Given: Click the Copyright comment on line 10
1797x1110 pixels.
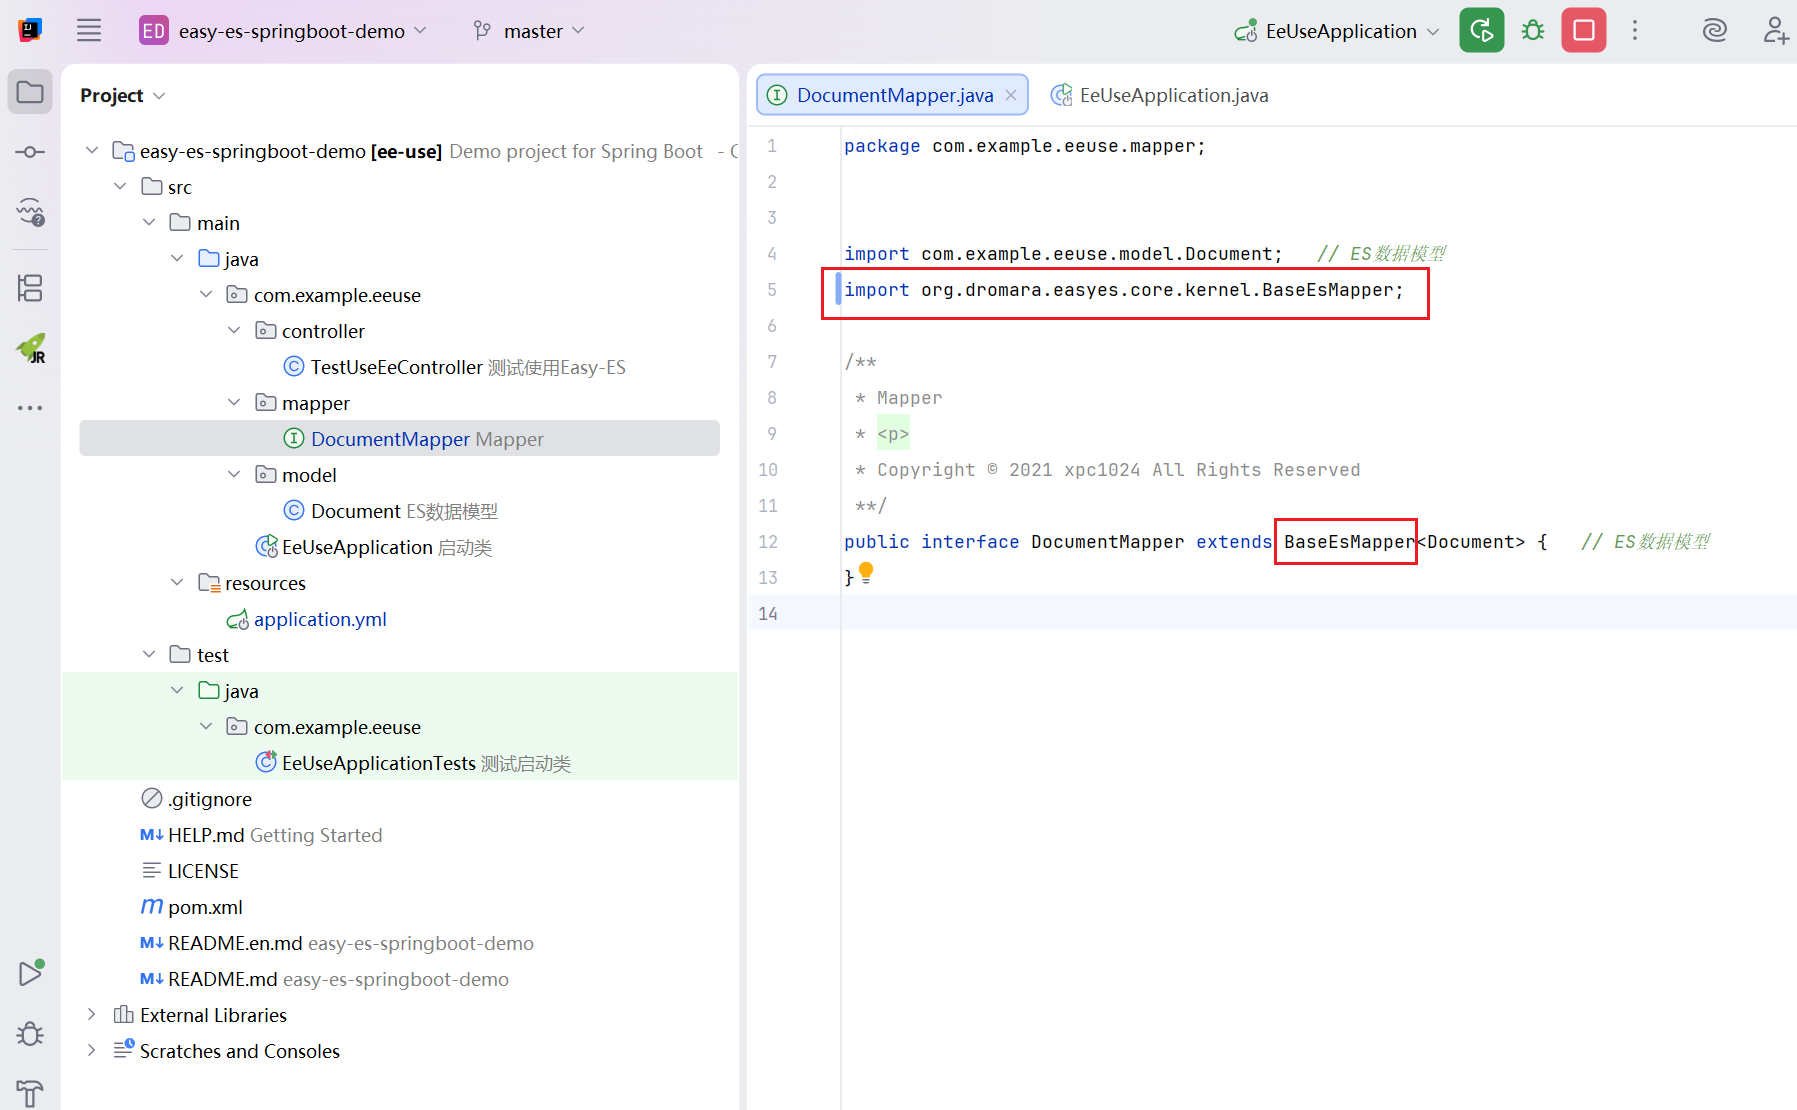Looking at the screenshot, I should point(1107,470).
